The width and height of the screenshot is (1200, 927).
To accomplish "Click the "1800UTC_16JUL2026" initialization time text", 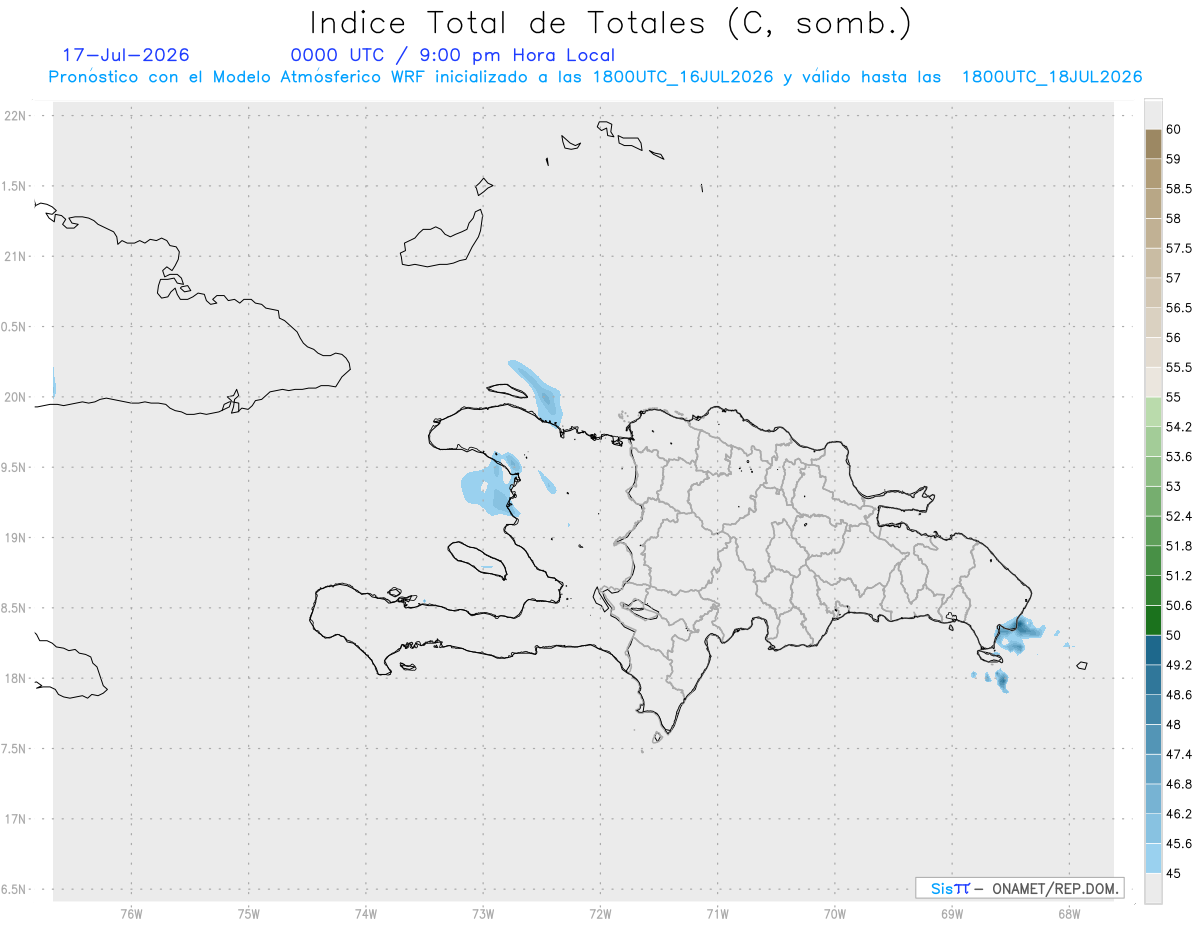I will pyautogui.click(x=683, y=77).
